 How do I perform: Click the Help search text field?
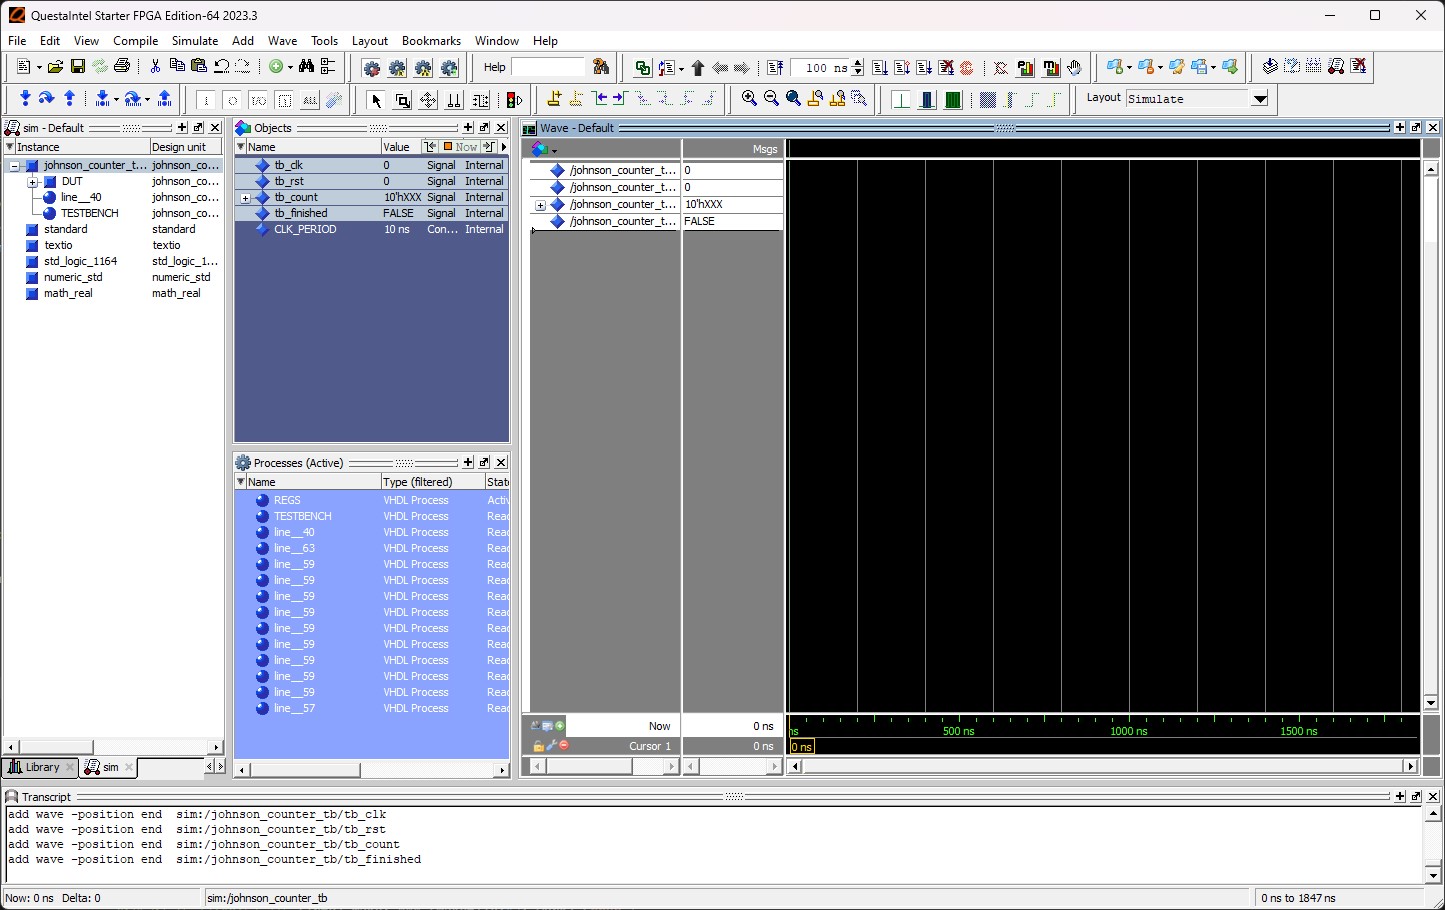[x=548, y=67]
